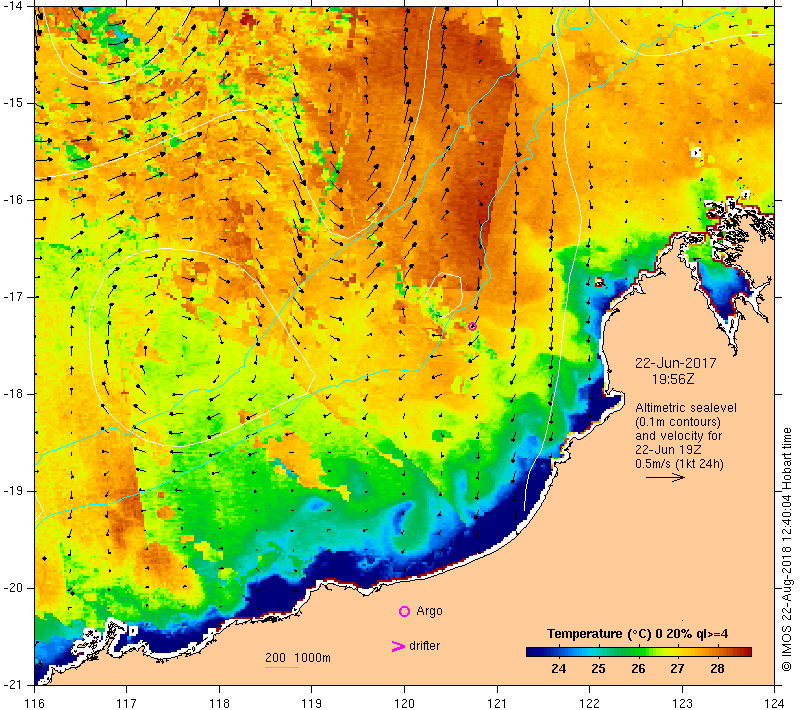Click the '124' longitude axis label
Viewport: 800px width, 710px height.
pos(774,703)
